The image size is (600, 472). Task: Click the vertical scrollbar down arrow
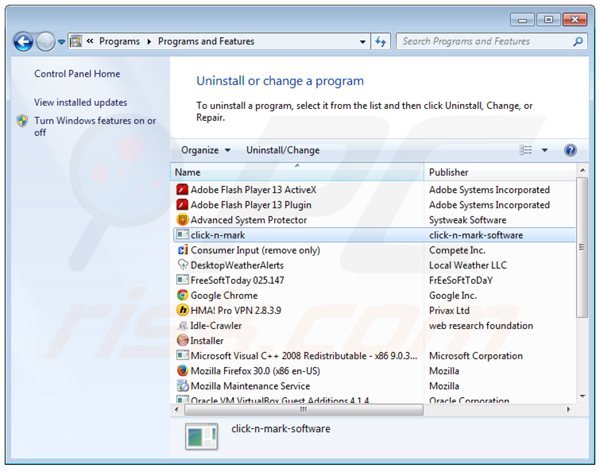(582, 396)
